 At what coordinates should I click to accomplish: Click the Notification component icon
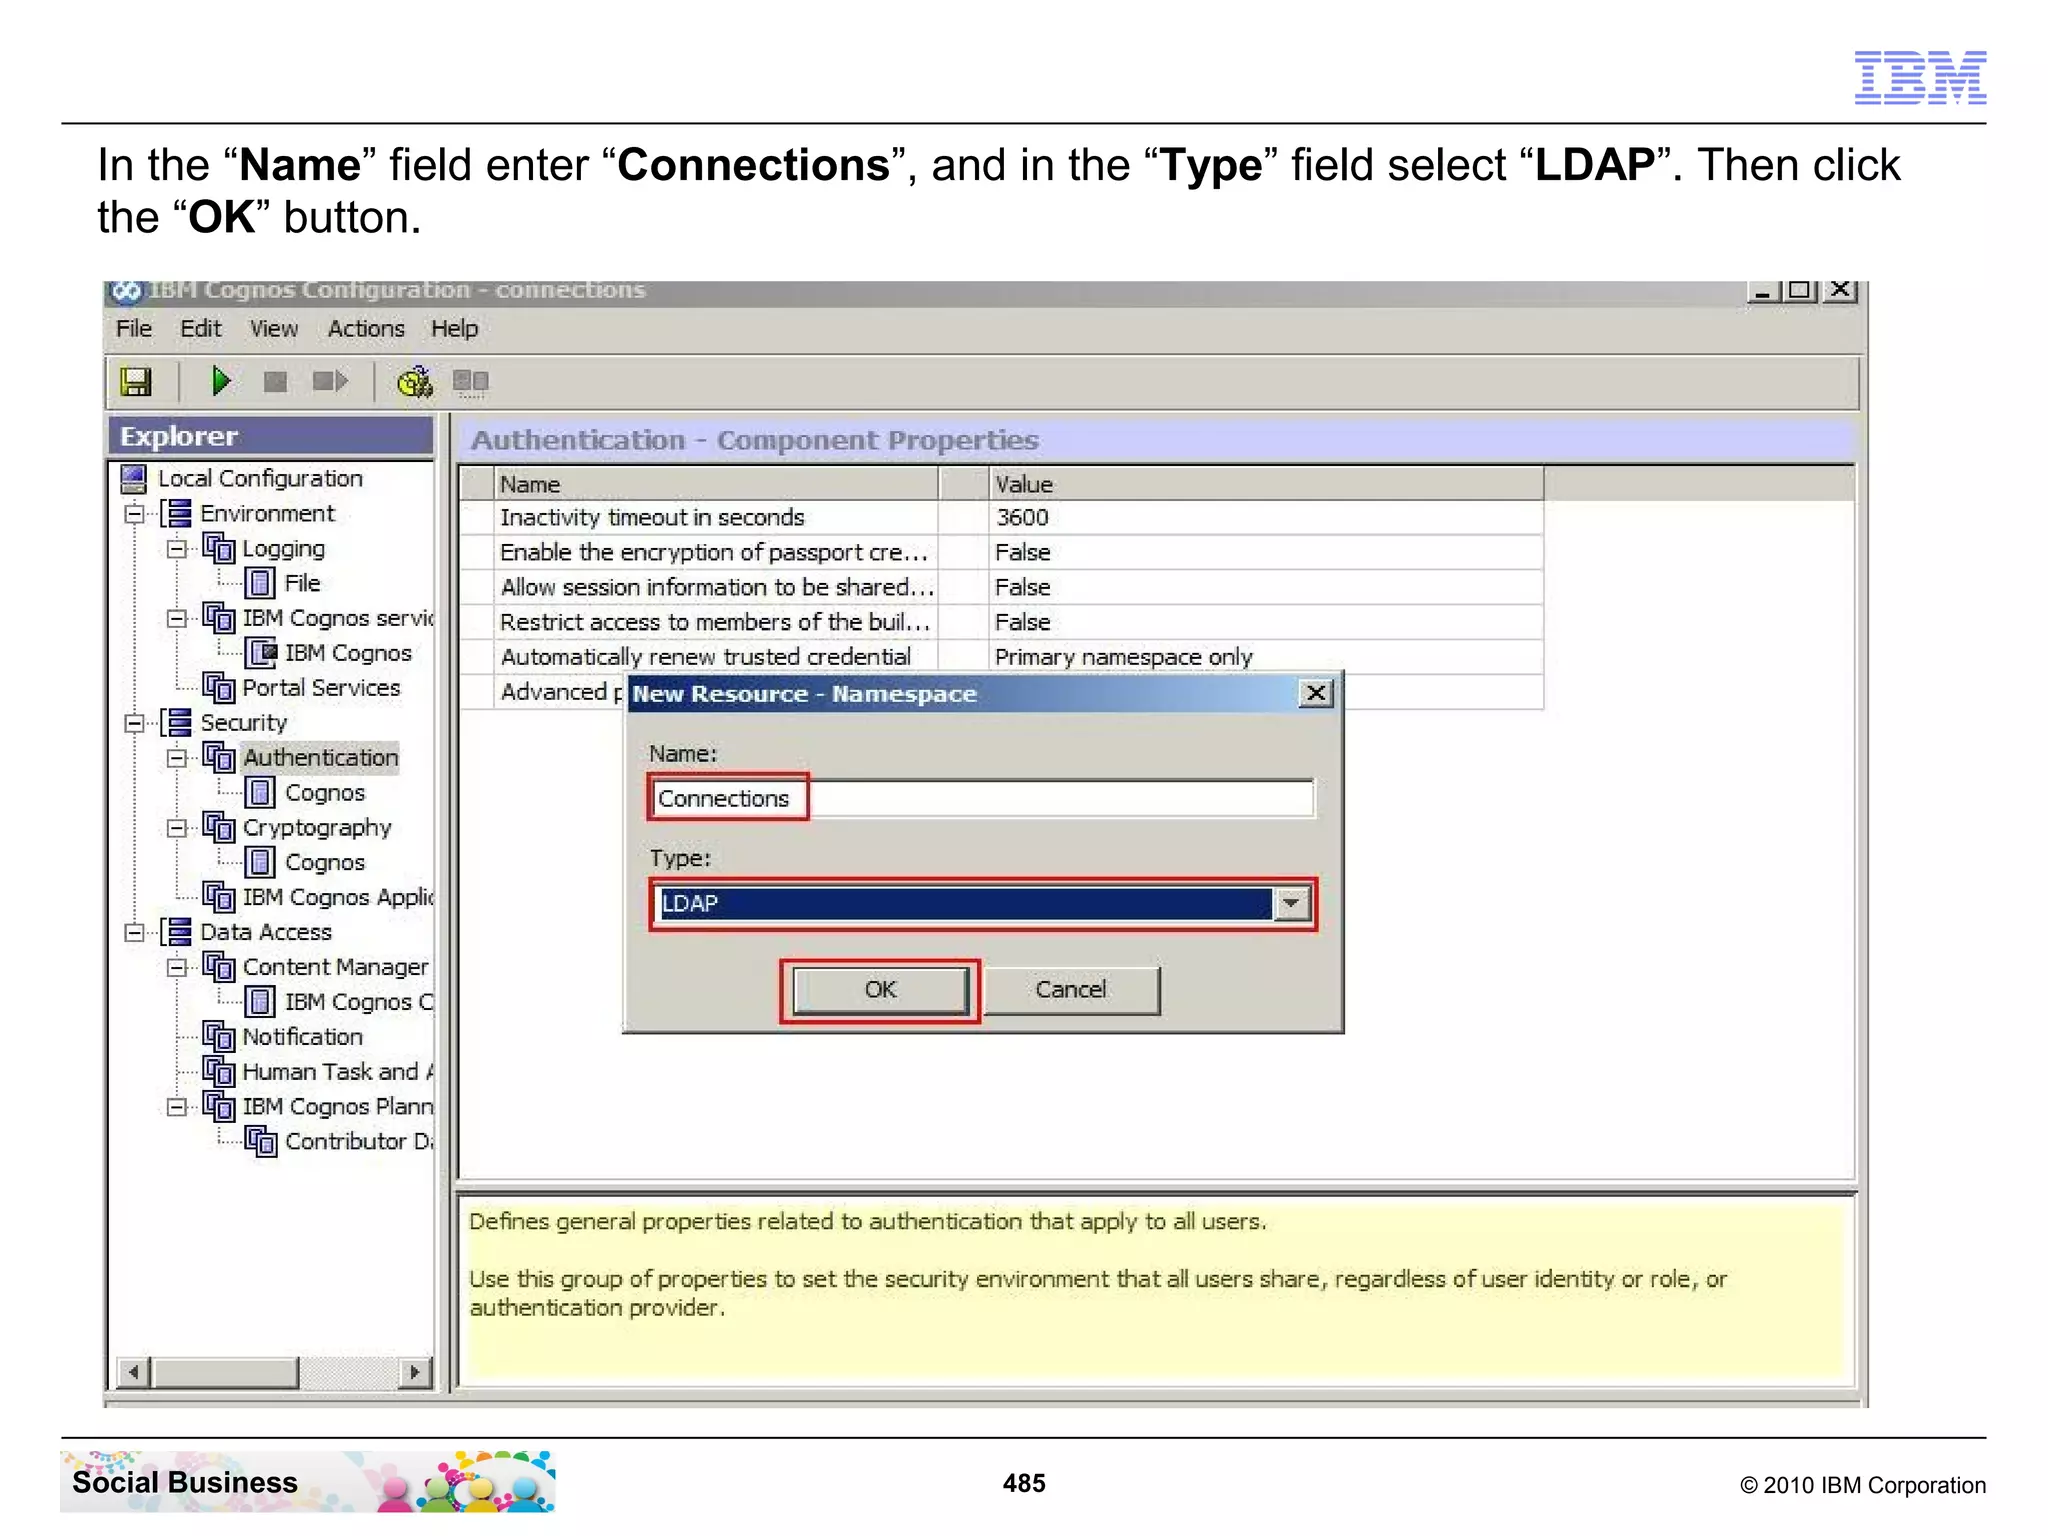(x=218, y=1036)
